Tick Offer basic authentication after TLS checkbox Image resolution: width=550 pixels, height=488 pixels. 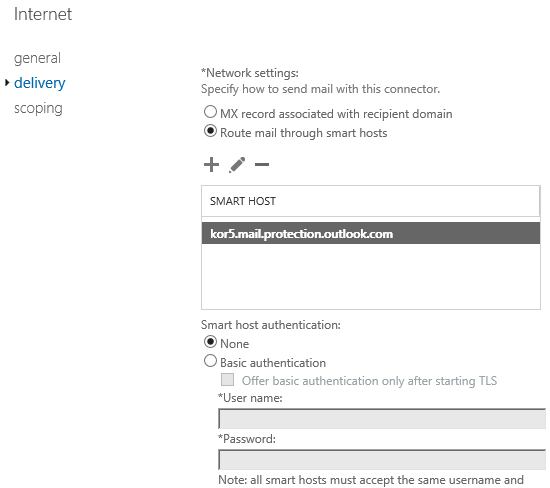coord(227,379)
